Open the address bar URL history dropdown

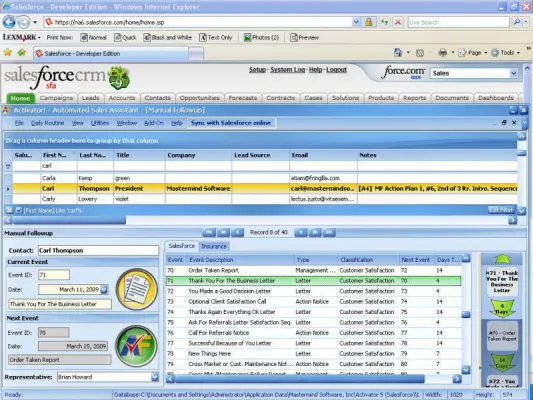356,22
